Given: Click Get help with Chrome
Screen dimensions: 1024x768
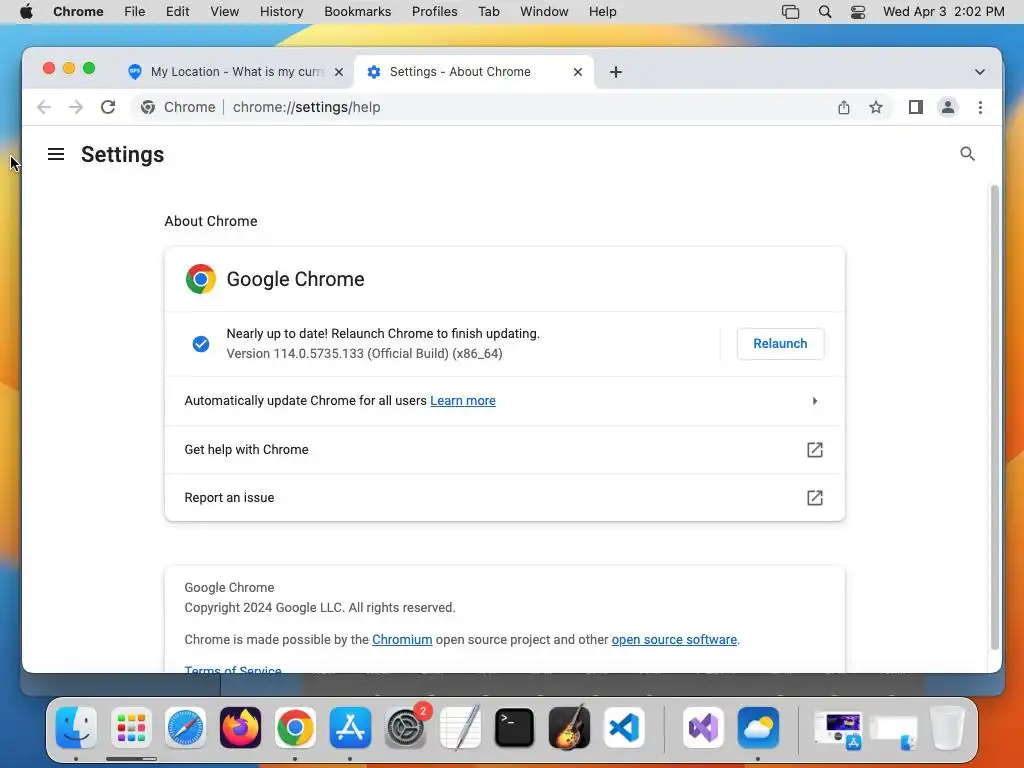Looking at the screenshot, I should click(x=504, y=449).
